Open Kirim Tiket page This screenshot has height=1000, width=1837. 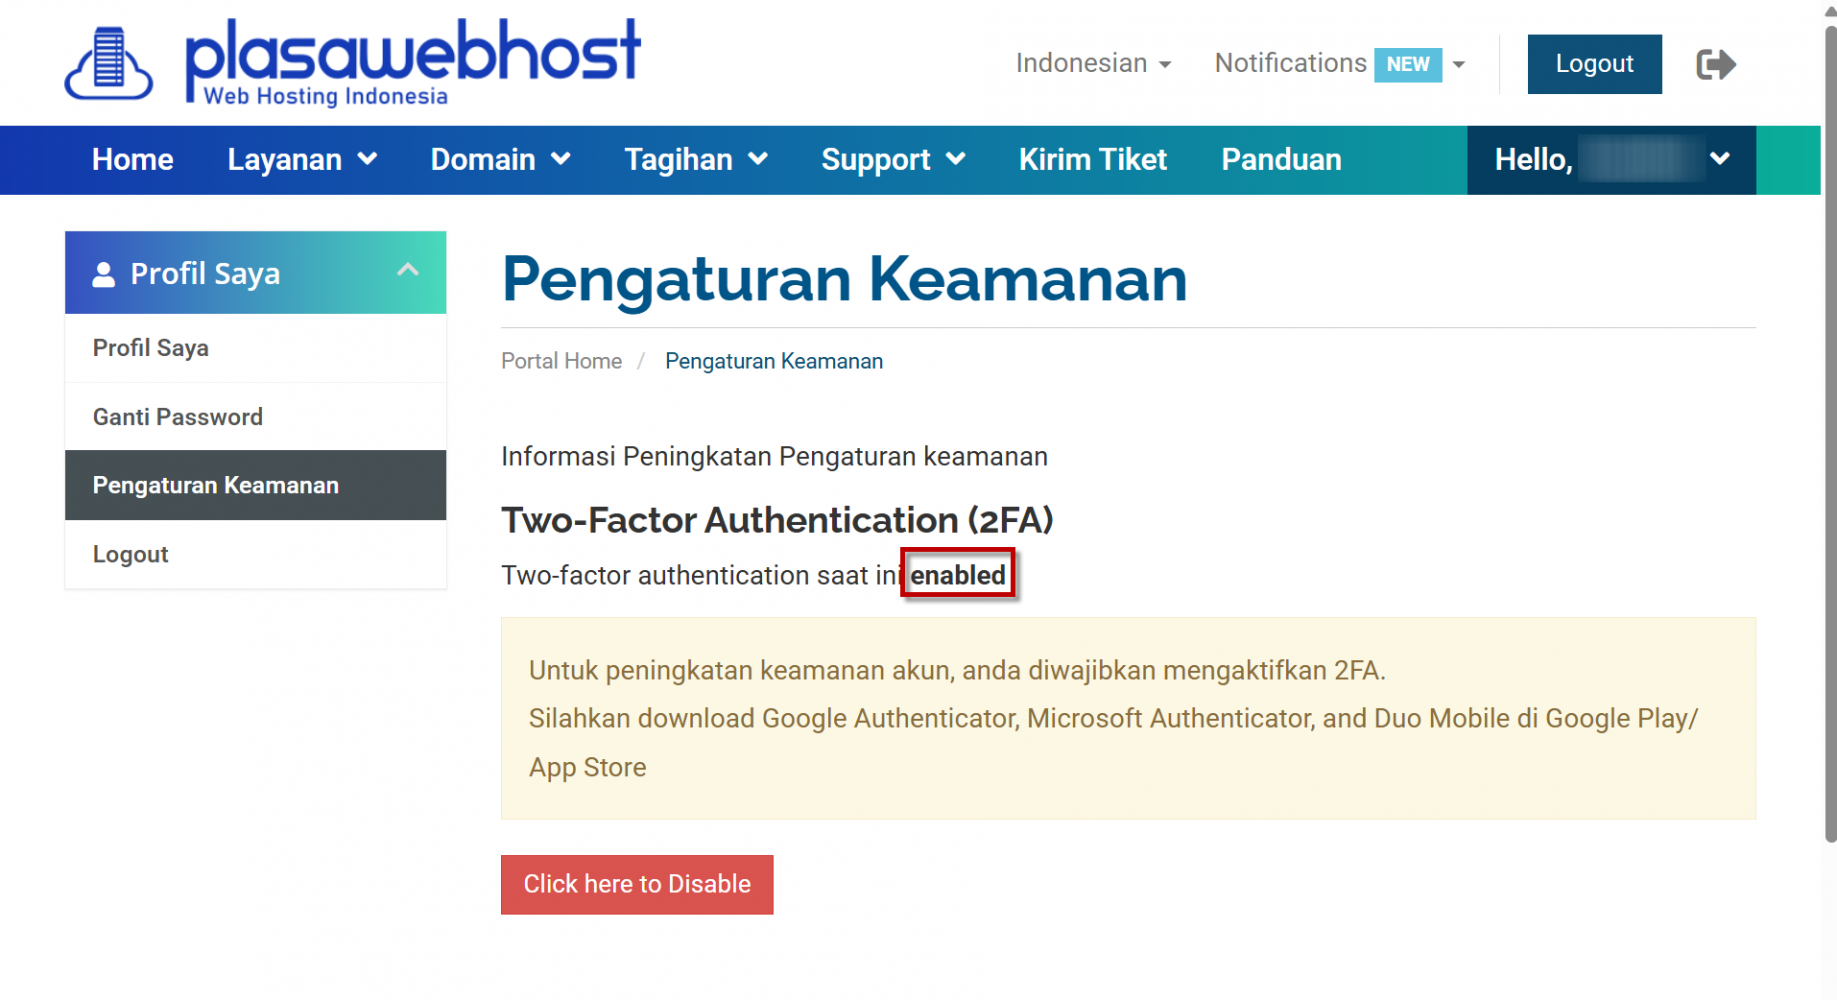click(1093, 160)
